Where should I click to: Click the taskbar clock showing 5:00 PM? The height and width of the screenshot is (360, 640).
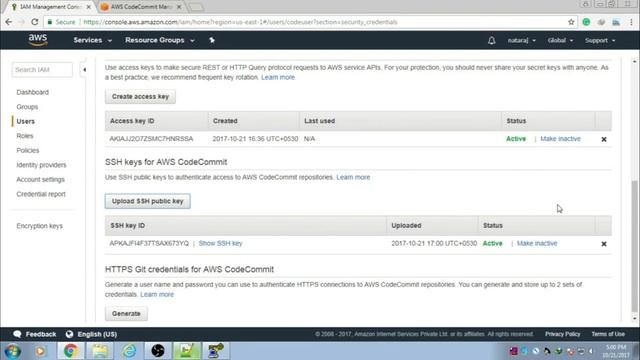click(x=616, y=351)
